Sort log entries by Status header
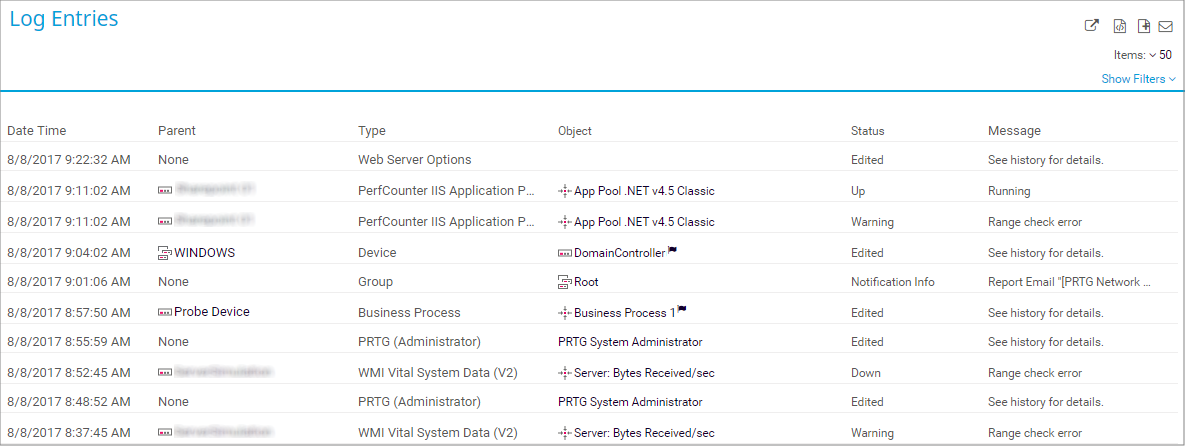Image resolution: width=1185 pixels, height=446 pixels. pos(867,131)
